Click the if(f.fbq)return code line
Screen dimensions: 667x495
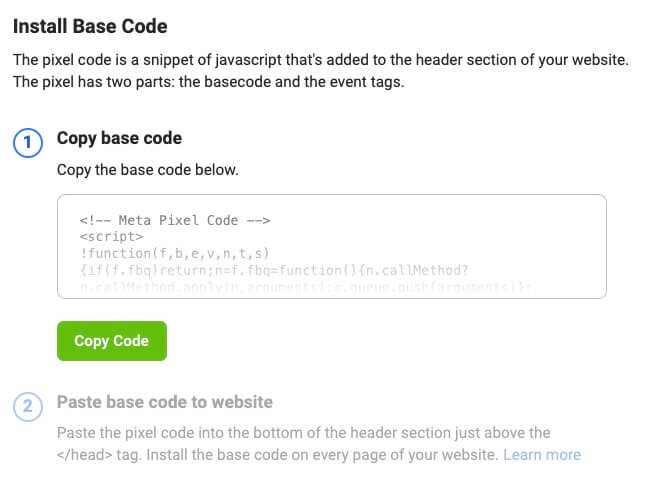point(274,270)
